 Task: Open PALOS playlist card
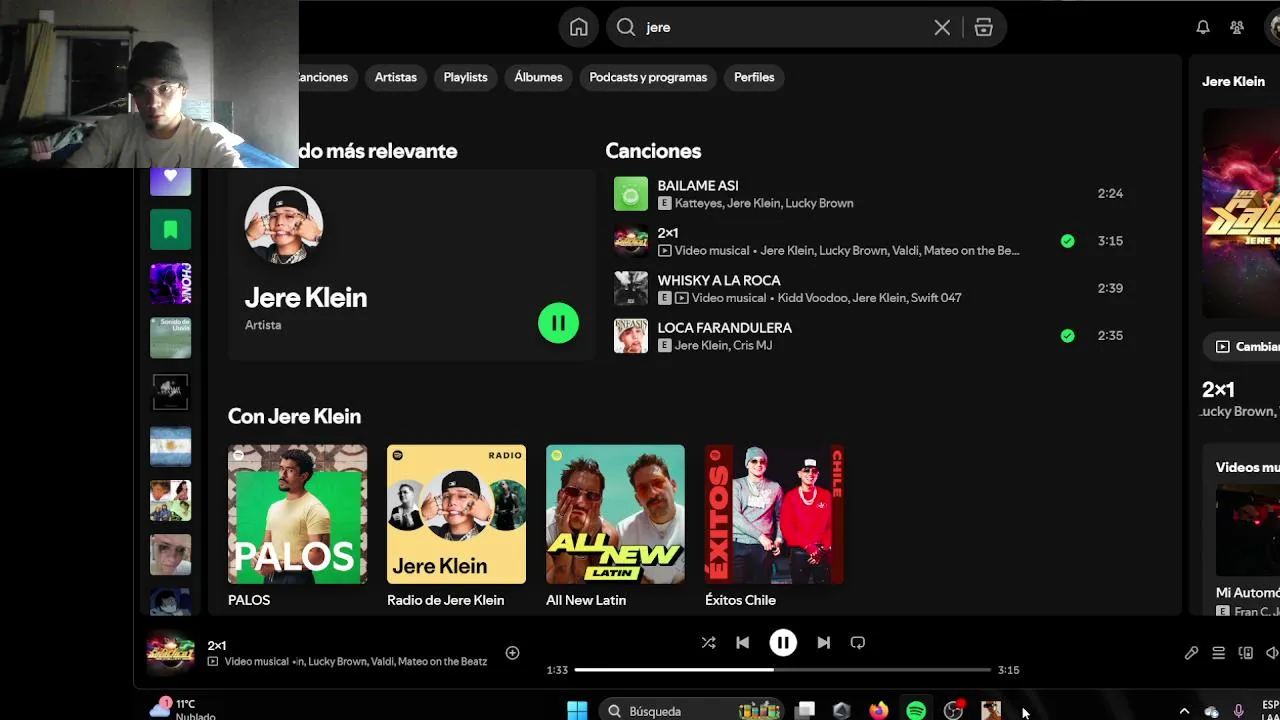297,527
